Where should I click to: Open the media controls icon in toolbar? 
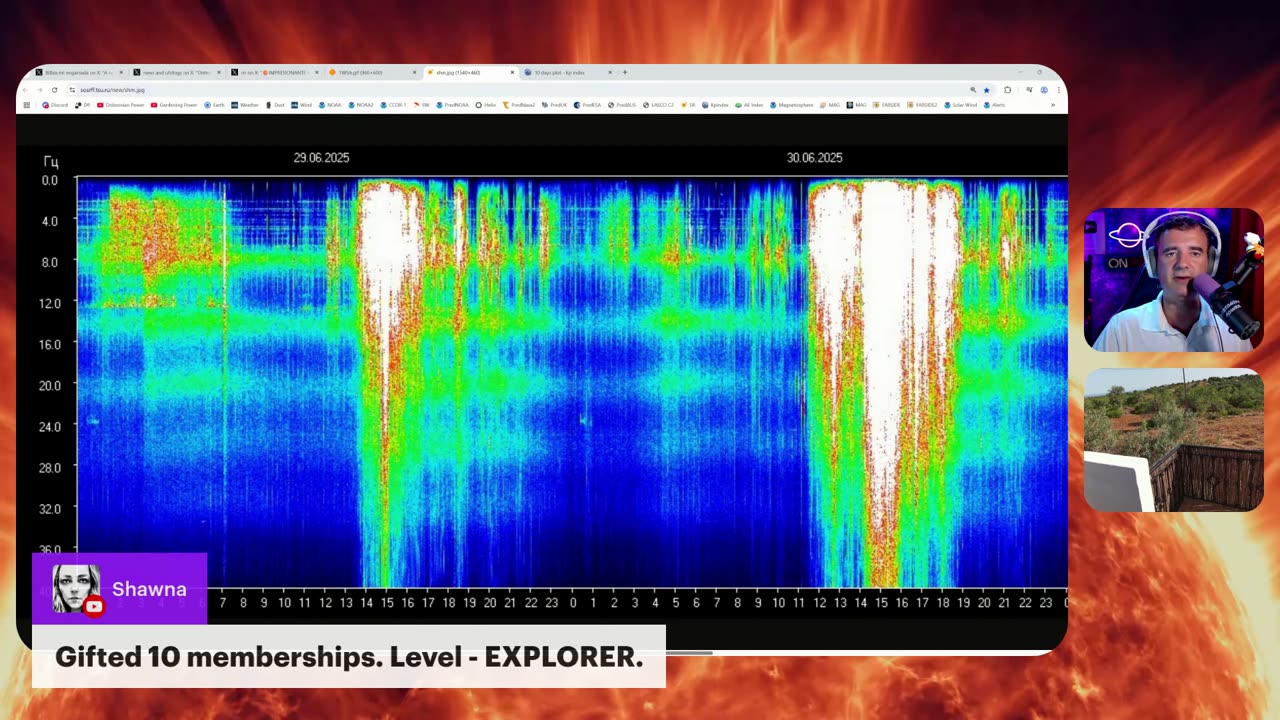[x=1028, y=89]
